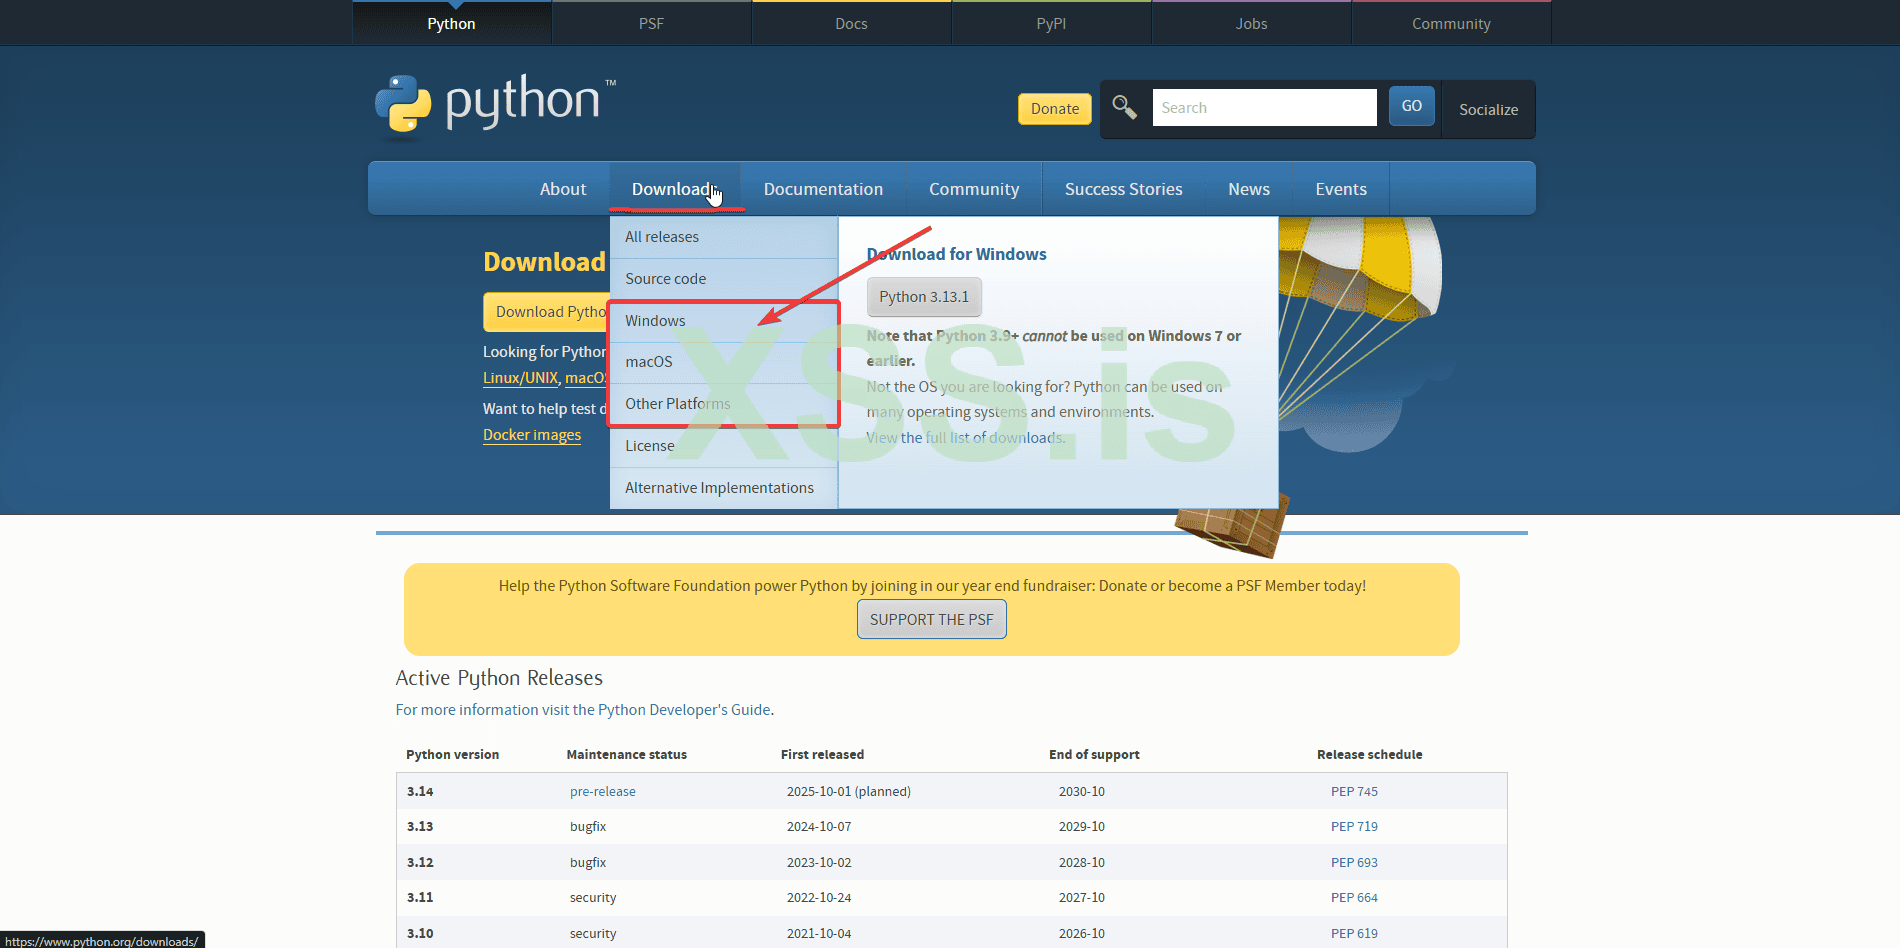Switch to the PSF top tab
Viewport: 1900px width, 948px height.
point(651,24)
